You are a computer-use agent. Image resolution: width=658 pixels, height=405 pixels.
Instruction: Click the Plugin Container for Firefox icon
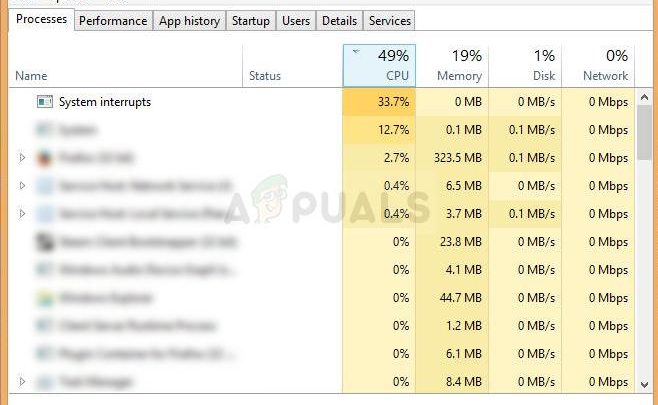click(44, 354)
